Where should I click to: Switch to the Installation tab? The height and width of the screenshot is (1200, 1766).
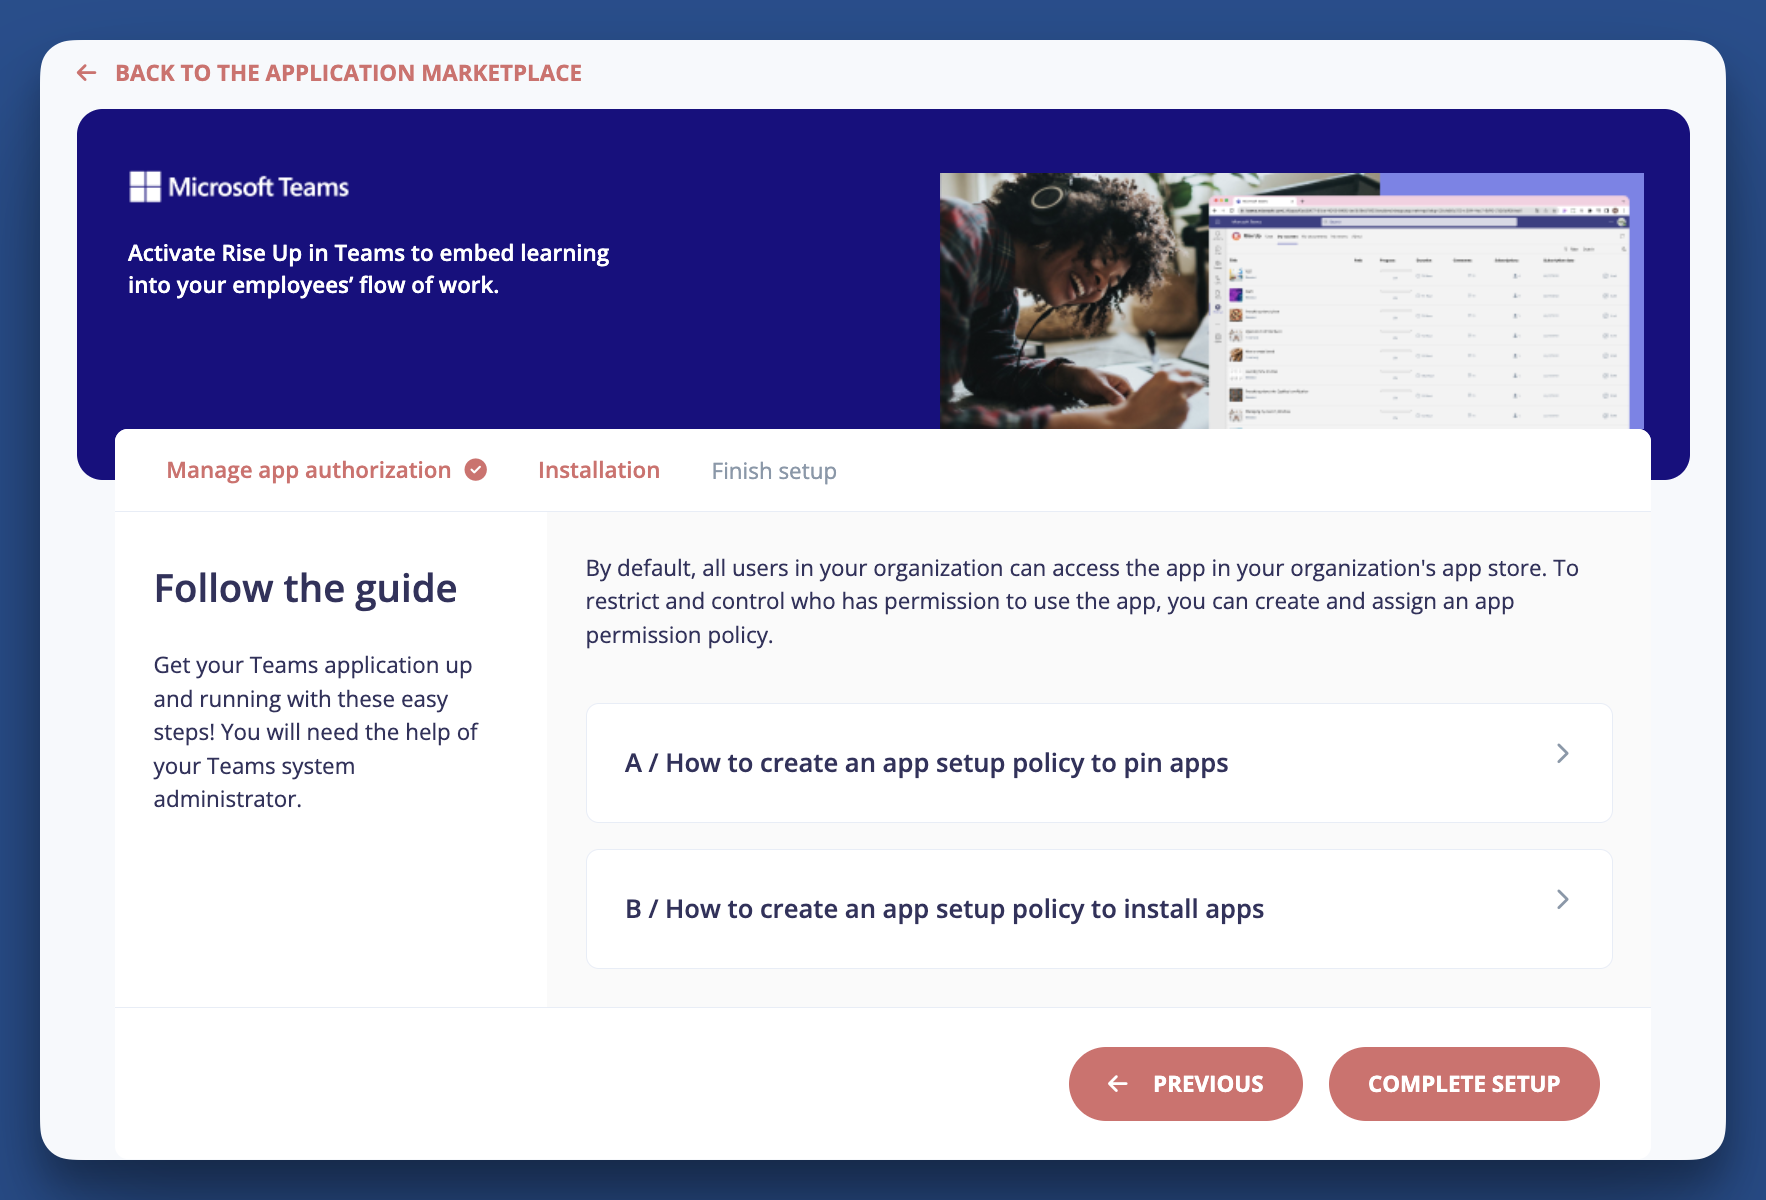tap(598, 469)
